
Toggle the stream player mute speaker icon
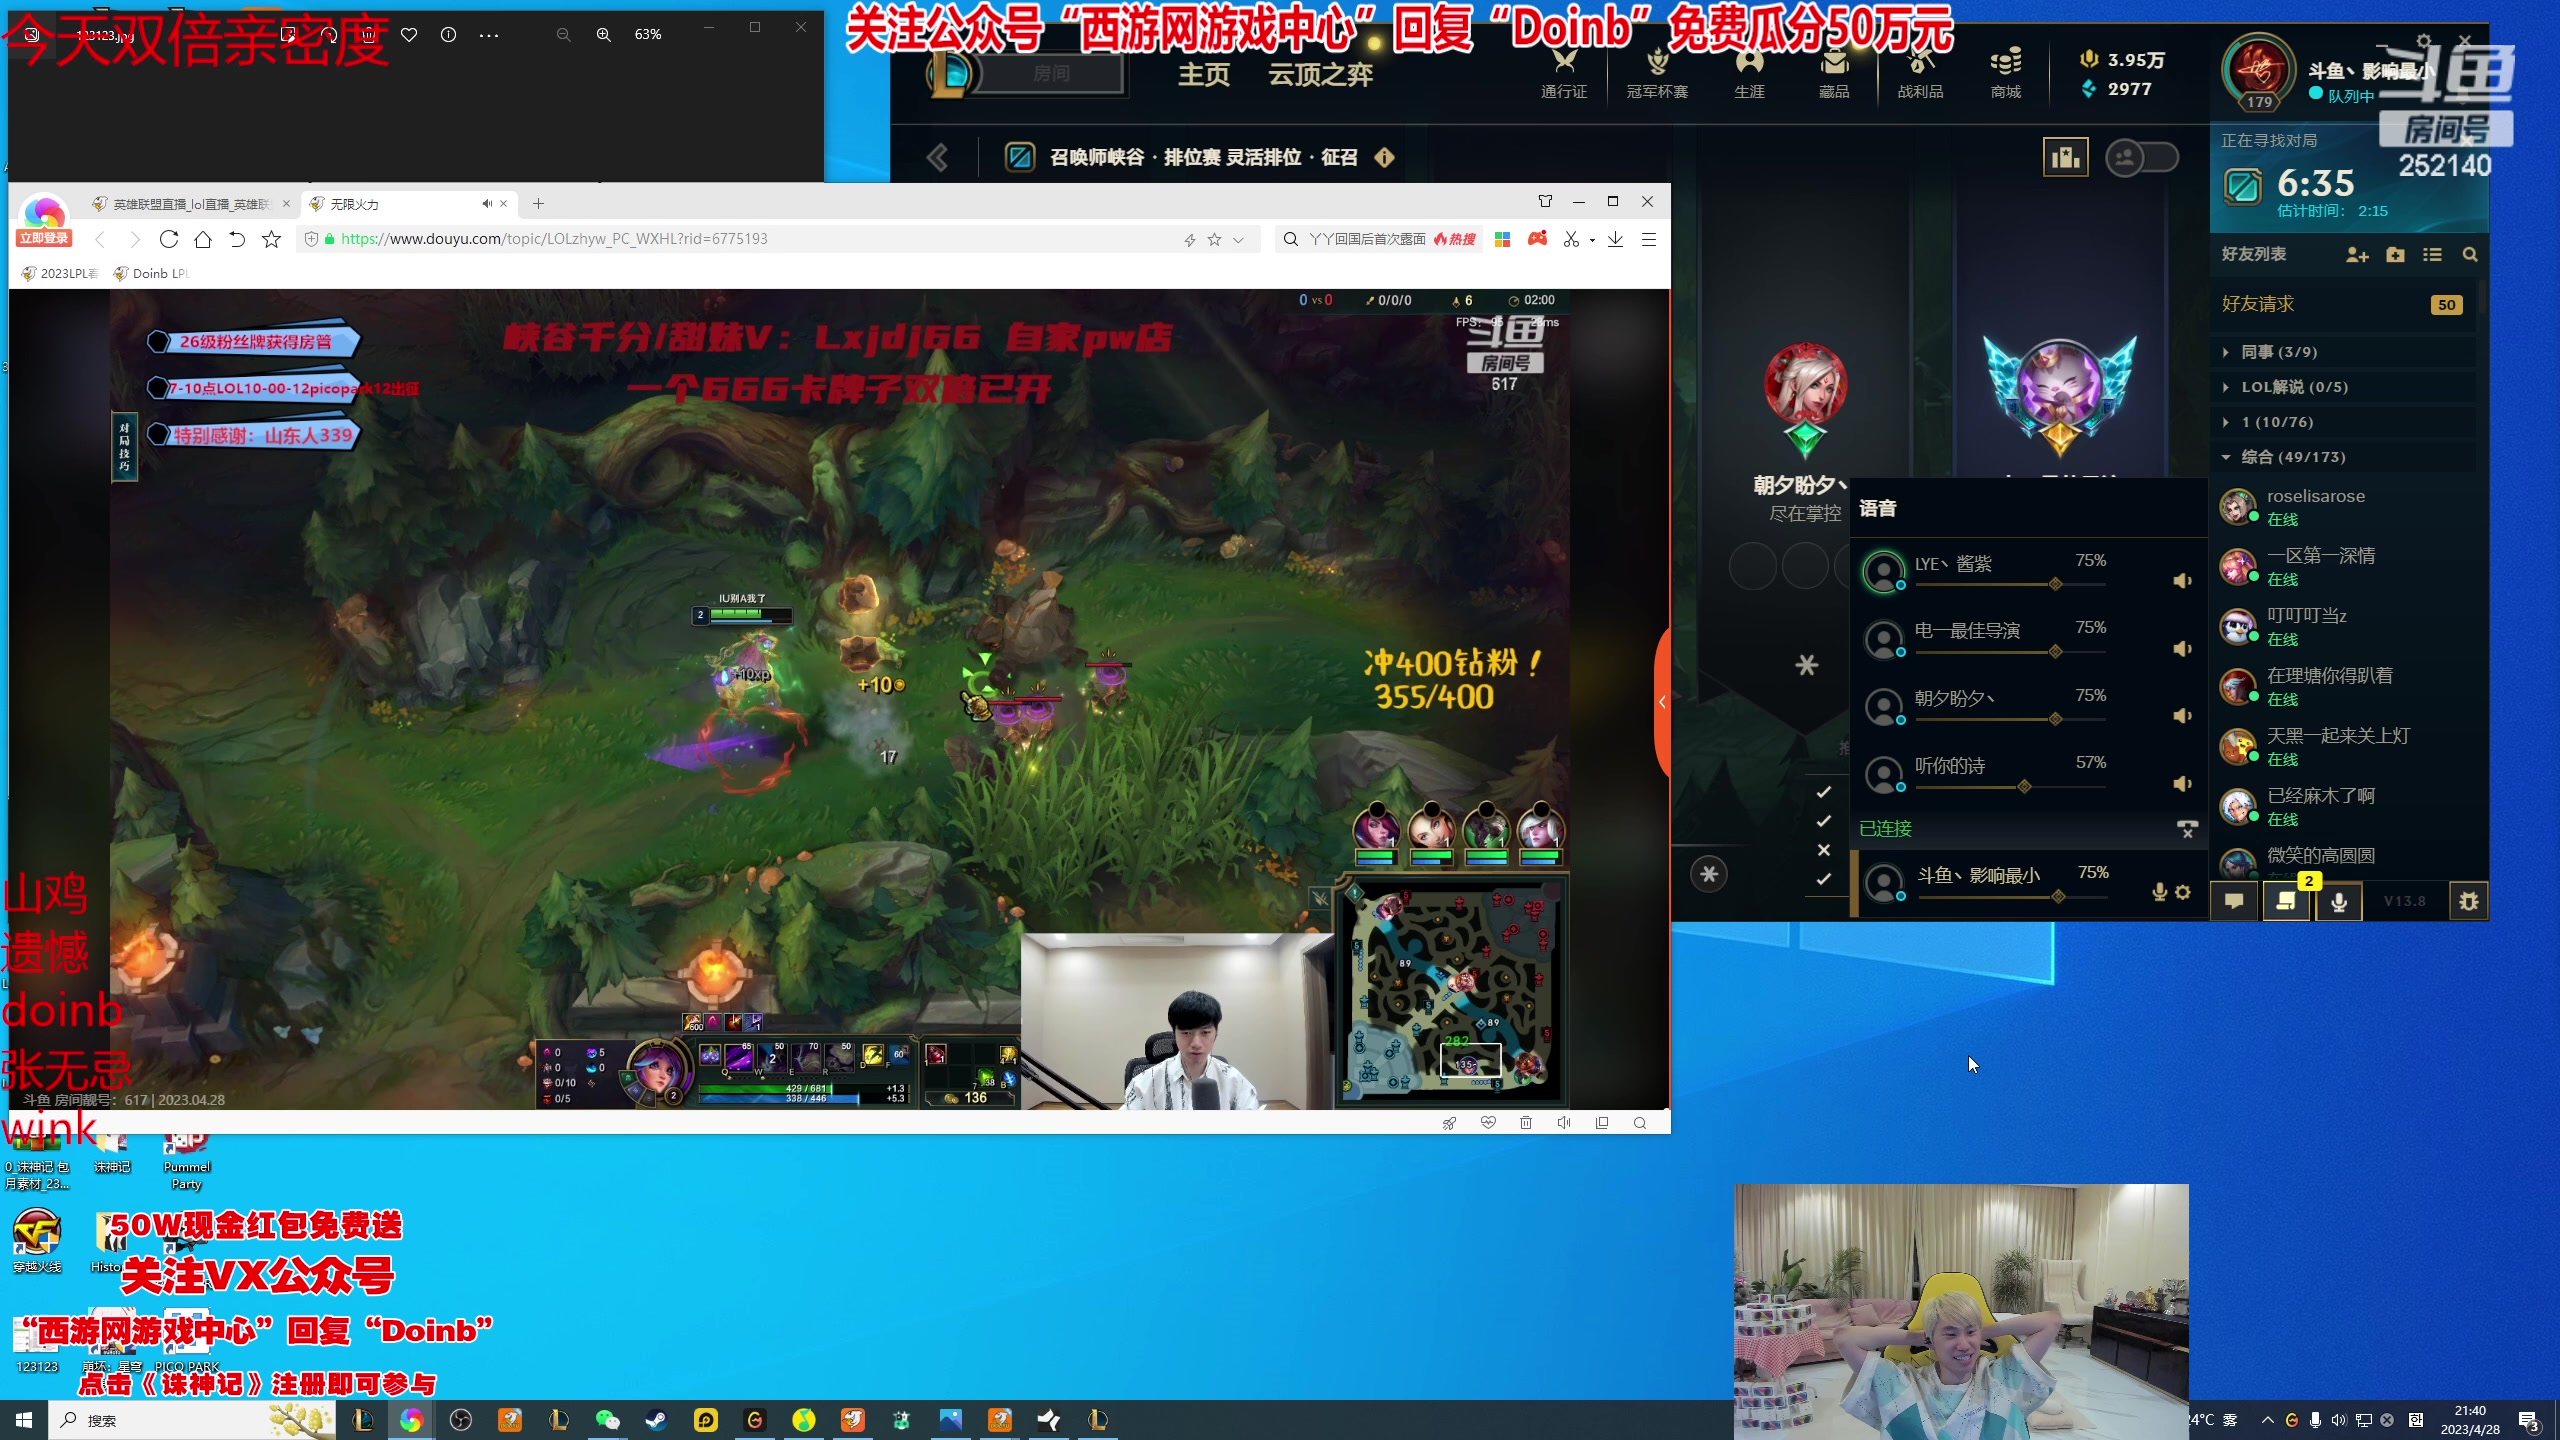coord(1564,1123)
